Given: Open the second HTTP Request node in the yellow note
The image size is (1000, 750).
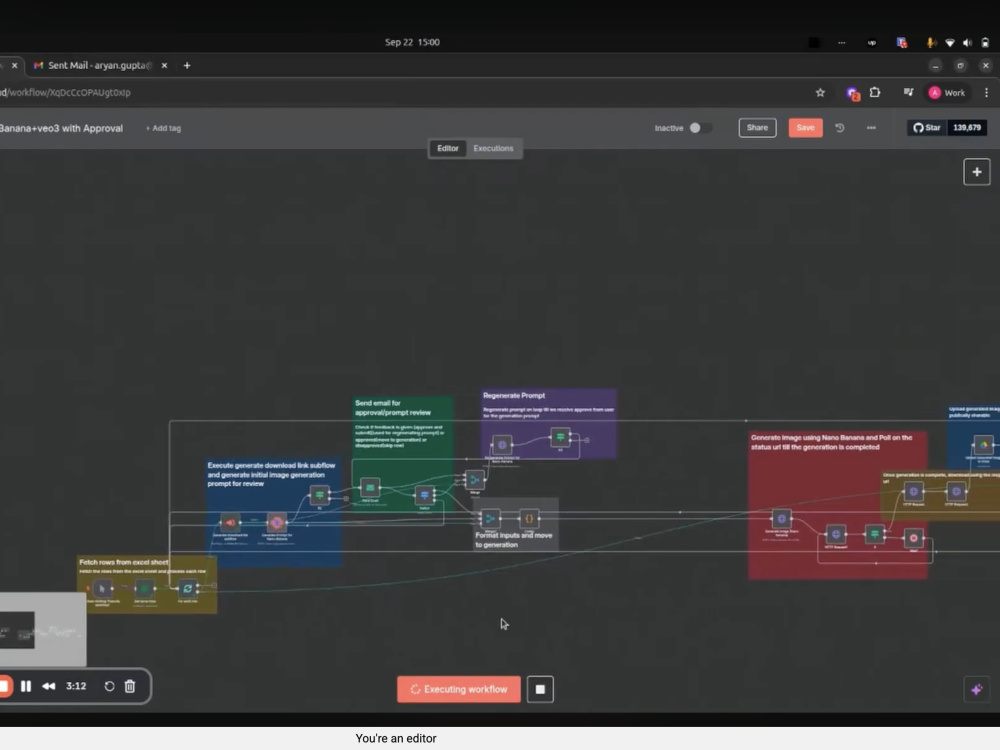Looking at the screenshot, I should point(956,492).
